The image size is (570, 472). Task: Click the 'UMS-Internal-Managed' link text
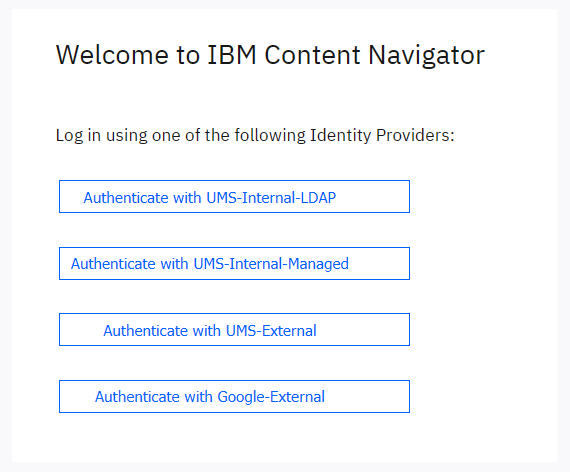pos(271,264)
